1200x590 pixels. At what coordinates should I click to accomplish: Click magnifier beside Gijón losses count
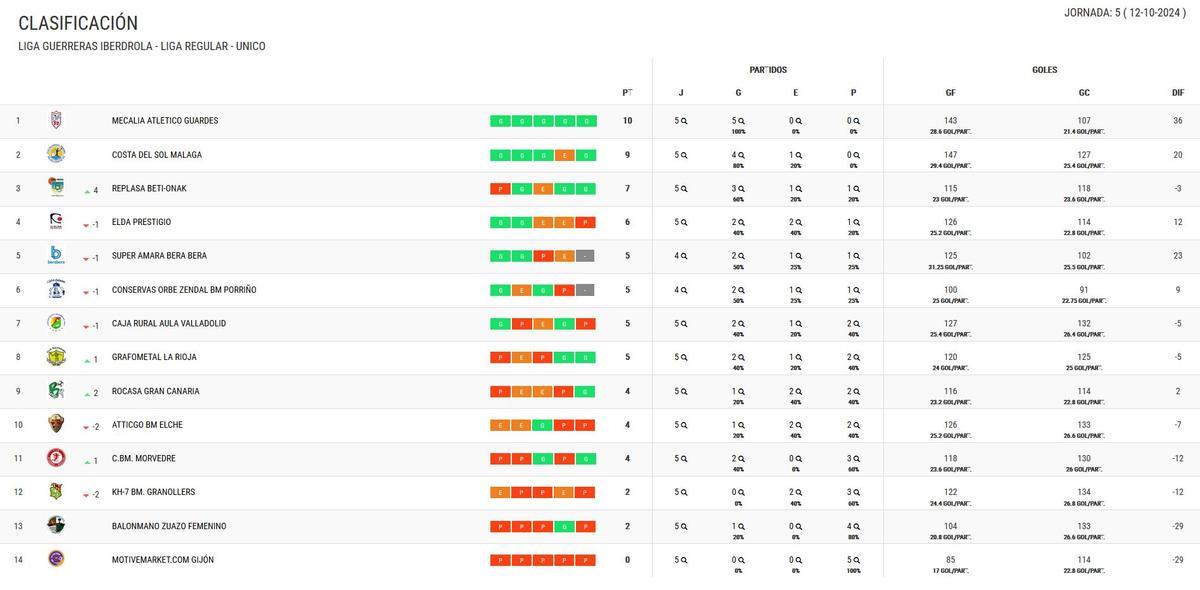coord(857,560)
